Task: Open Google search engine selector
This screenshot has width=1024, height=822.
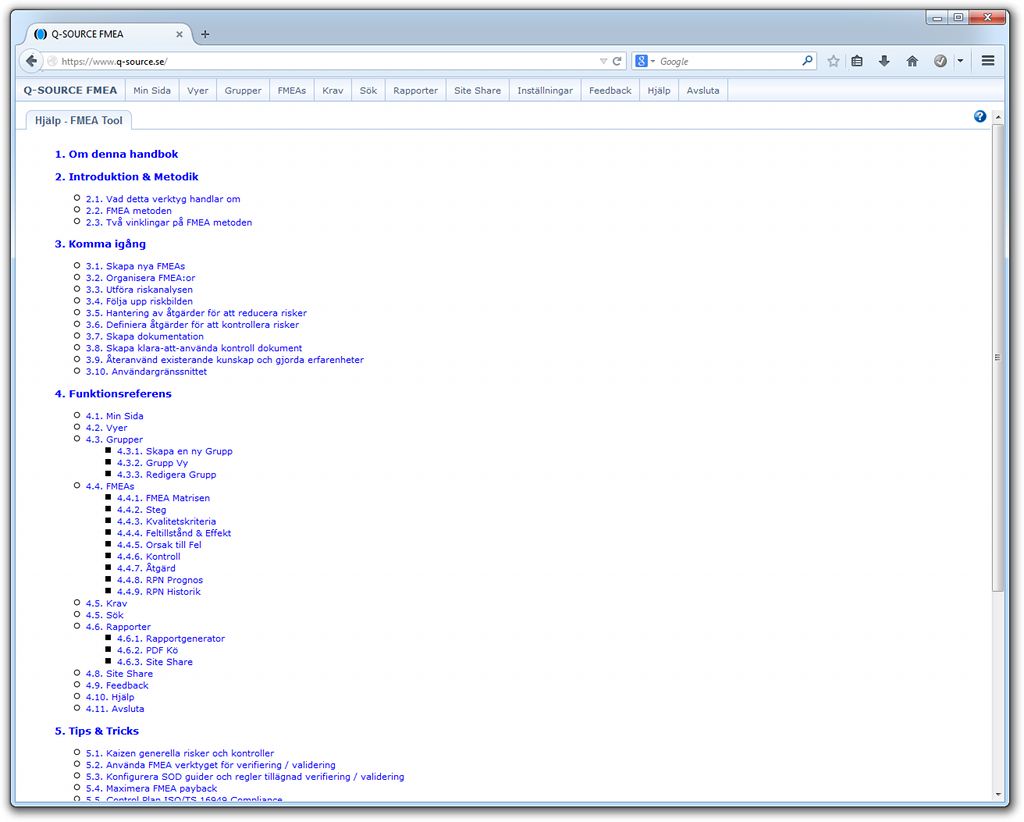Action: (x=645, y=61)
